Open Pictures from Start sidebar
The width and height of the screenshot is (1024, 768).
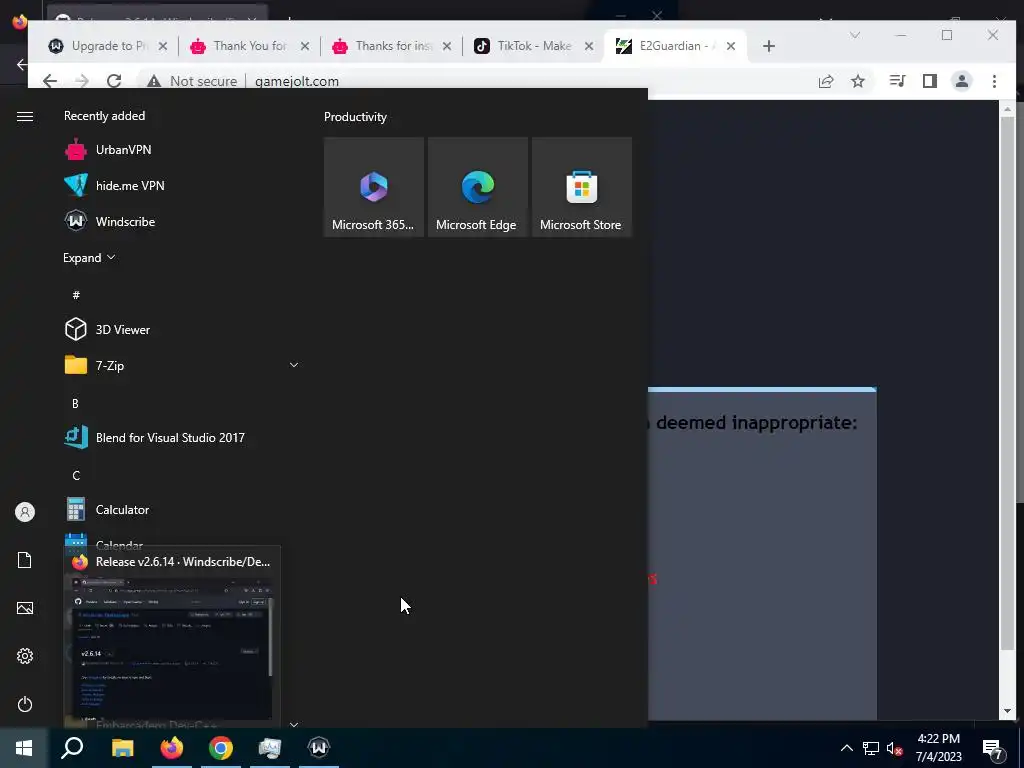[x=25, y=608]
